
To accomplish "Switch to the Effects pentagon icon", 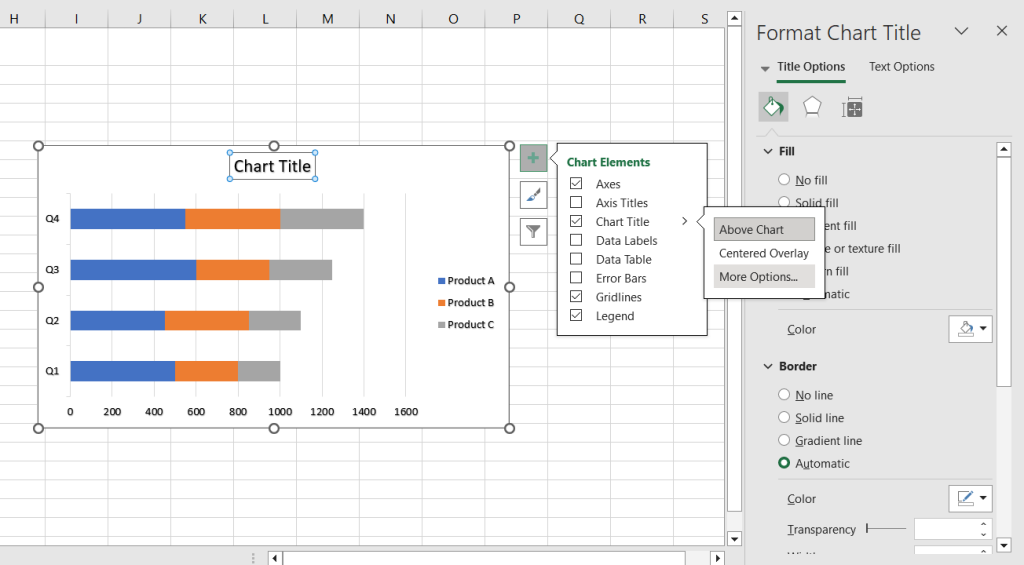I will click(x=812, y=107).
